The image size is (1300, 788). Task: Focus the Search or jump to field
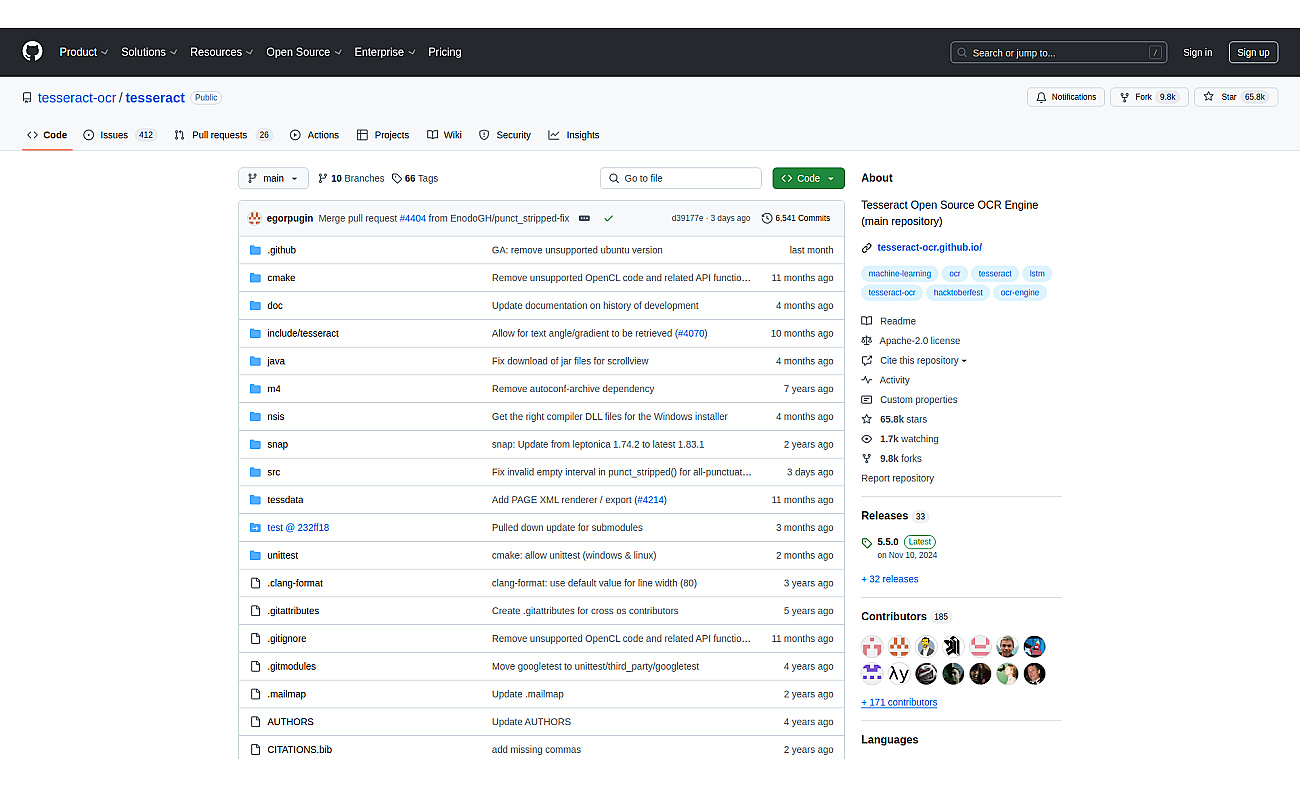1059,53
